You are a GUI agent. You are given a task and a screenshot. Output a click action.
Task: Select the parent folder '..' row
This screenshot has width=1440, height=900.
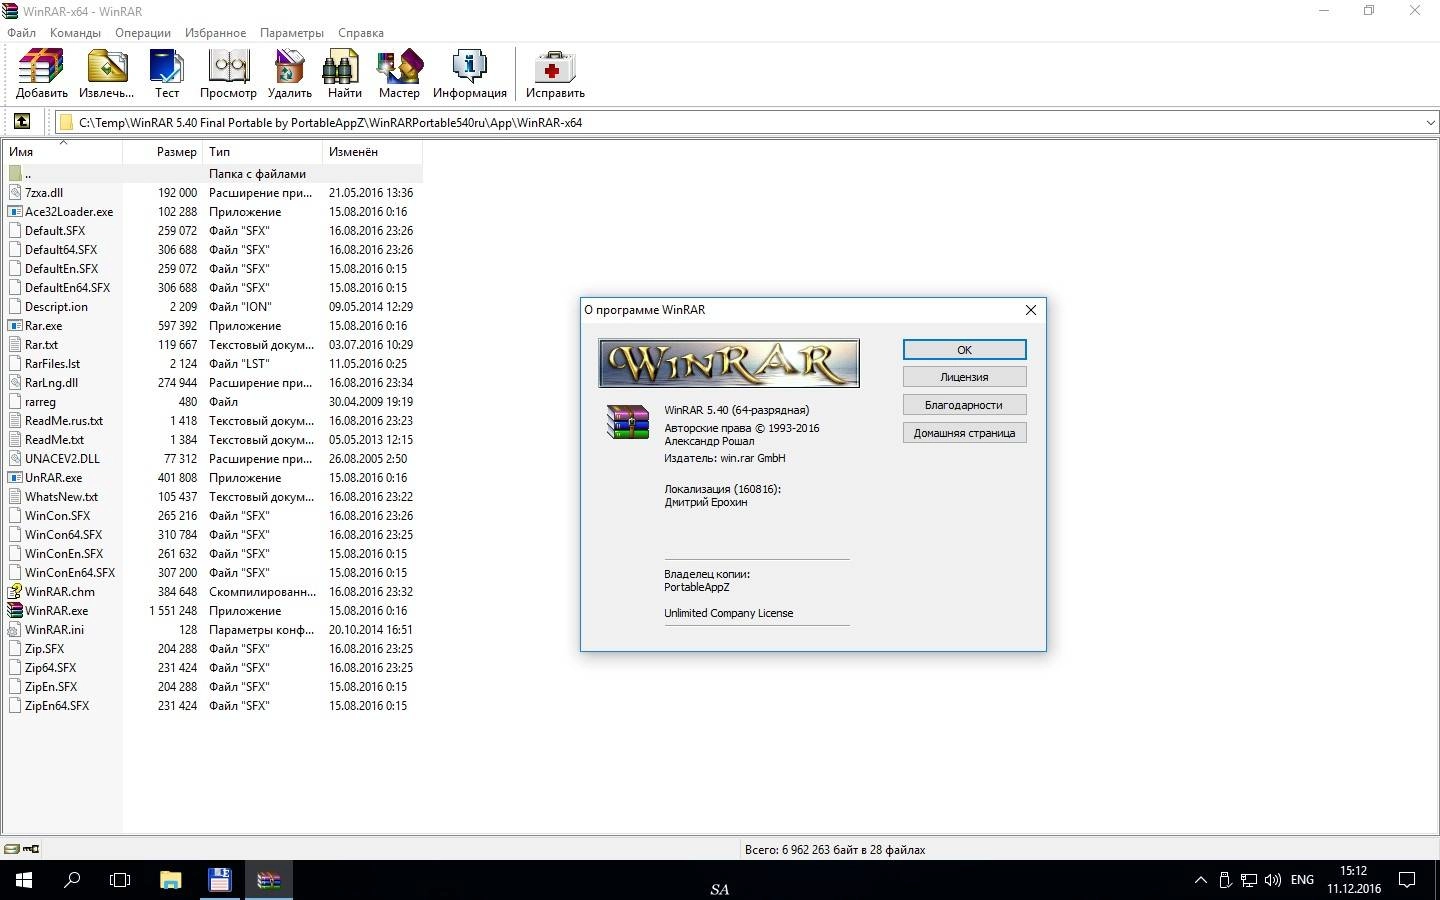click(x=212, y=173)
